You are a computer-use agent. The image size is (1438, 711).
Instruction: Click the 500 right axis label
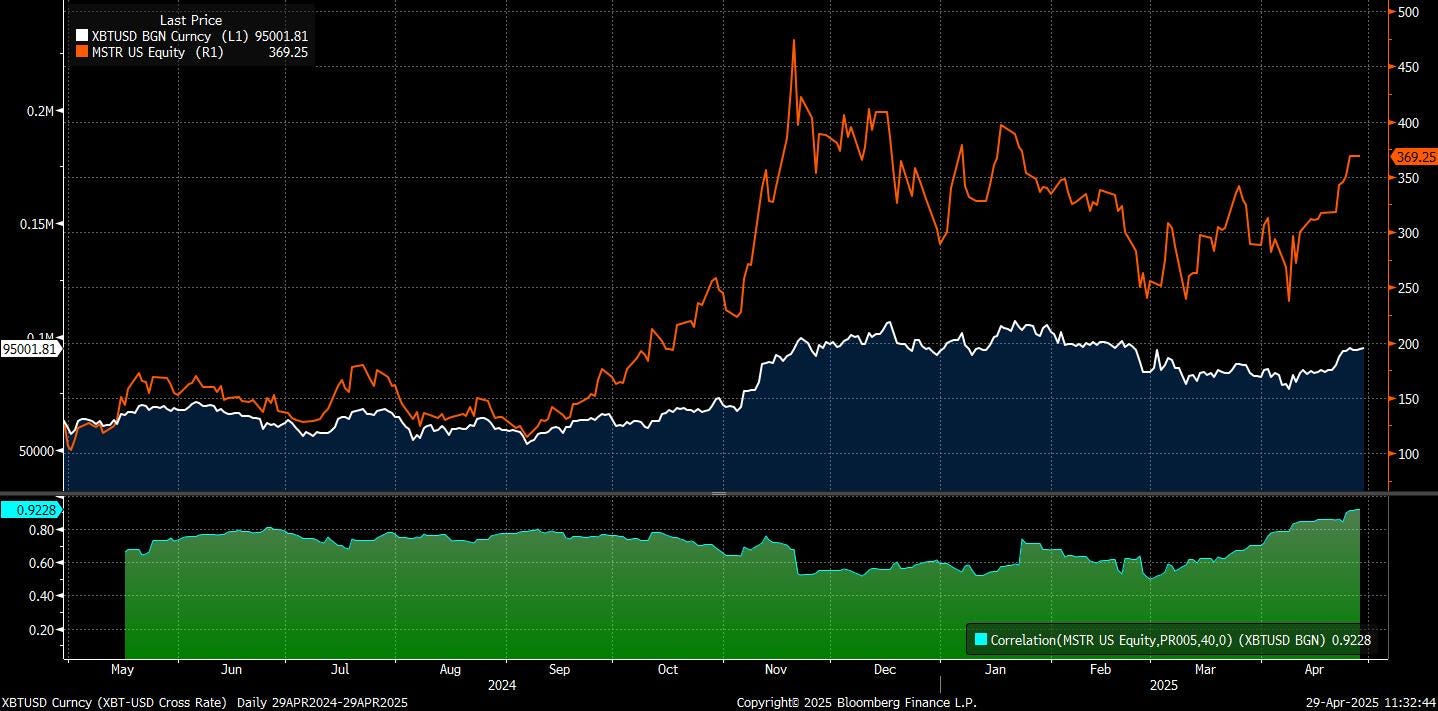coord(1408,12)
